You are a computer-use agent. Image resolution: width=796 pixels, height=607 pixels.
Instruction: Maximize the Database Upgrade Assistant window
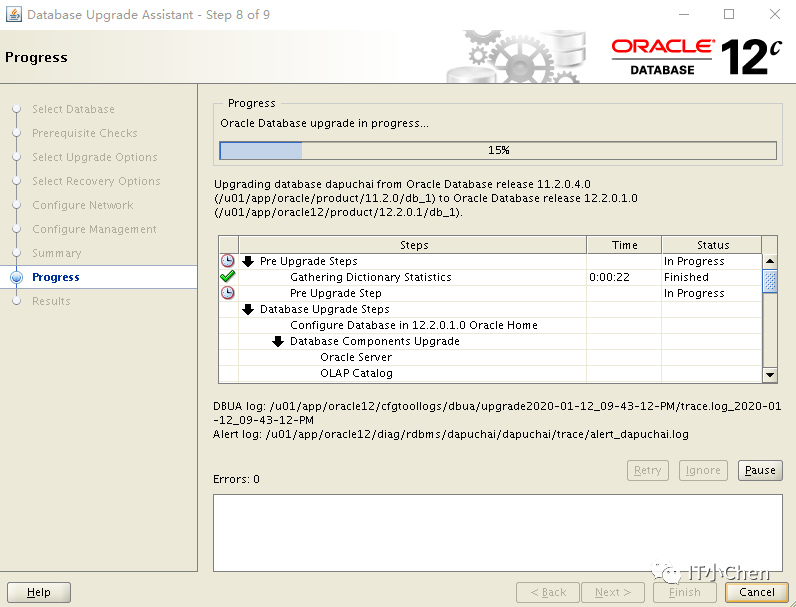[729, 14]
